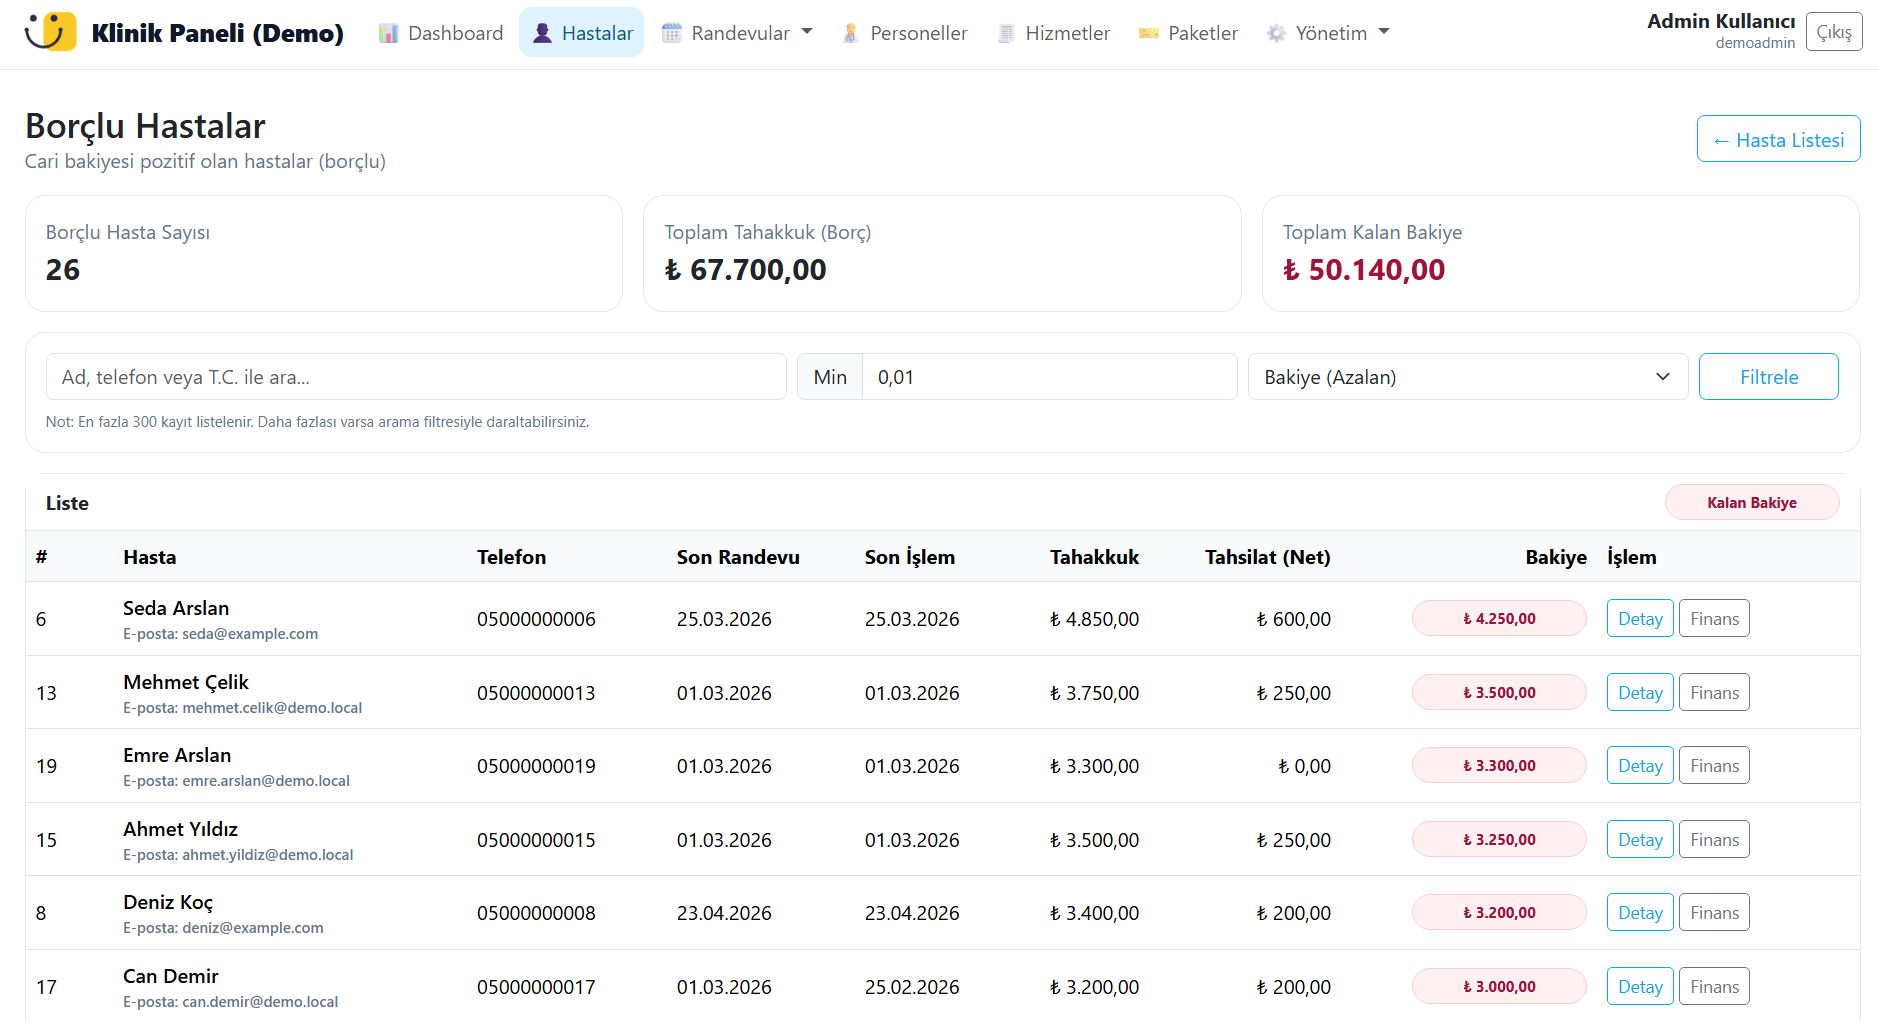Viewport: 1878px width, 1021px height.
Task: Click the smiley Klinik Paneli logo icon
Action: tap(50, 32)
